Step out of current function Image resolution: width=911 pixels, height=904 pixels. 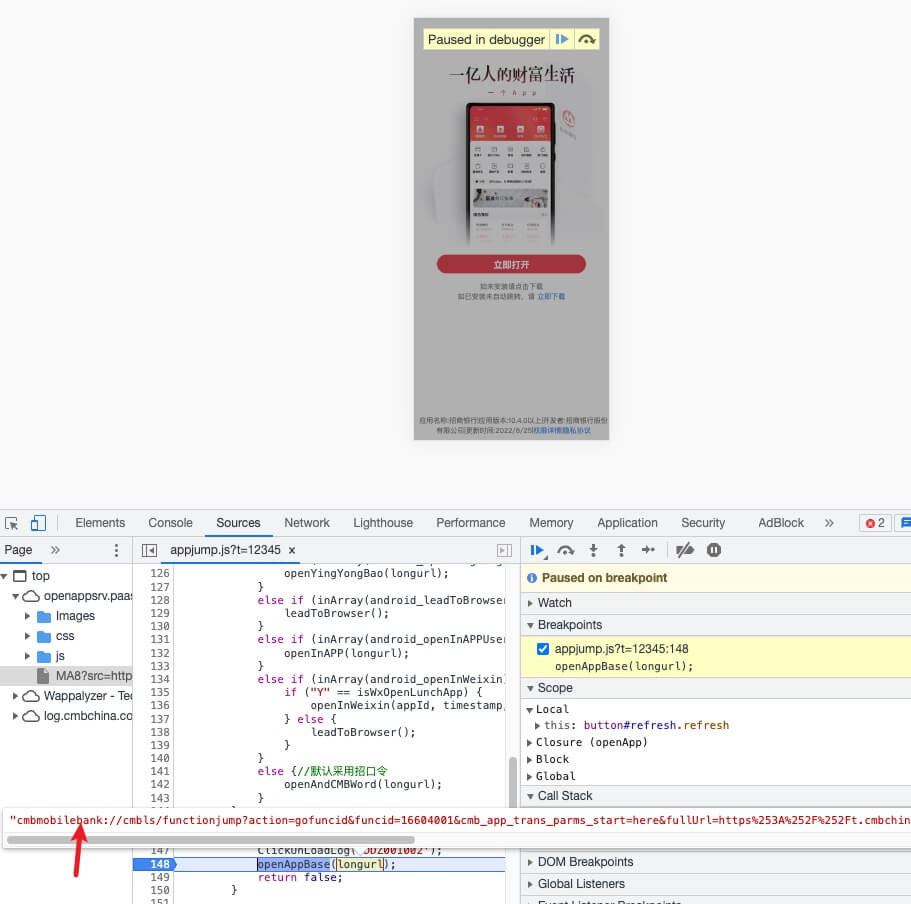tap(621, 550)
